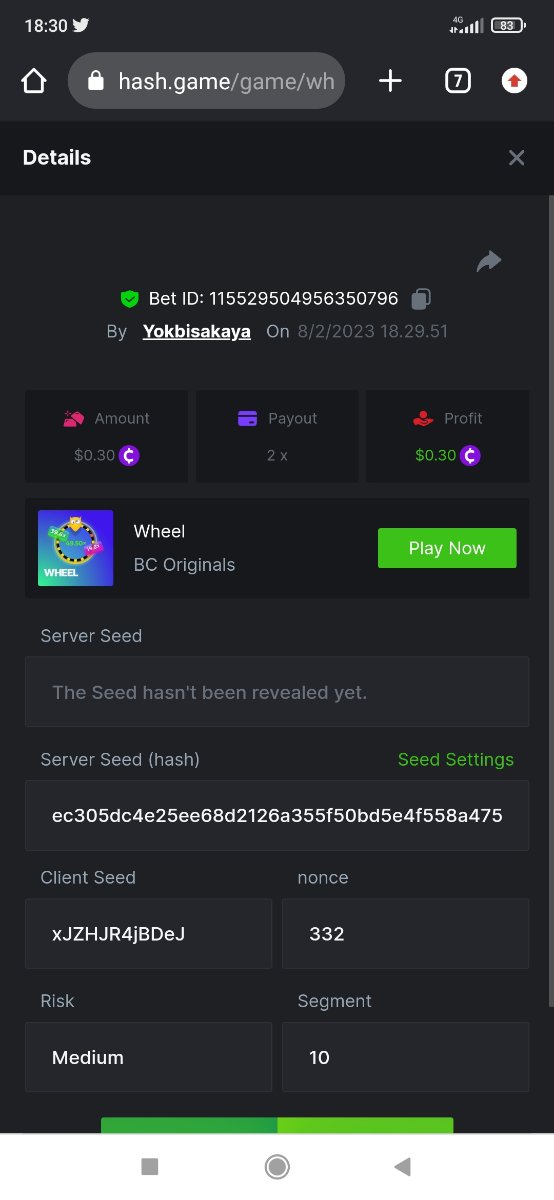Image resolution: width=554 pixels, height=1200 pixels.
Task: Open a new browser tab with plus icon
Action: (x=390, y=81)
